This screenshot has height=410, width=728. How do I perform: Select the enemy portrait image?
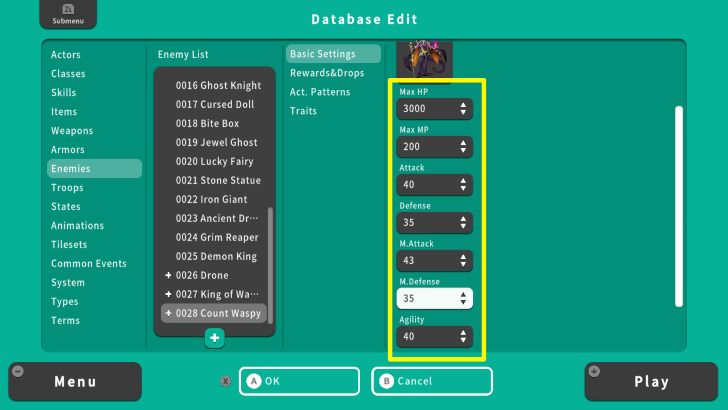pyautogui.click(x=424, y=61)
